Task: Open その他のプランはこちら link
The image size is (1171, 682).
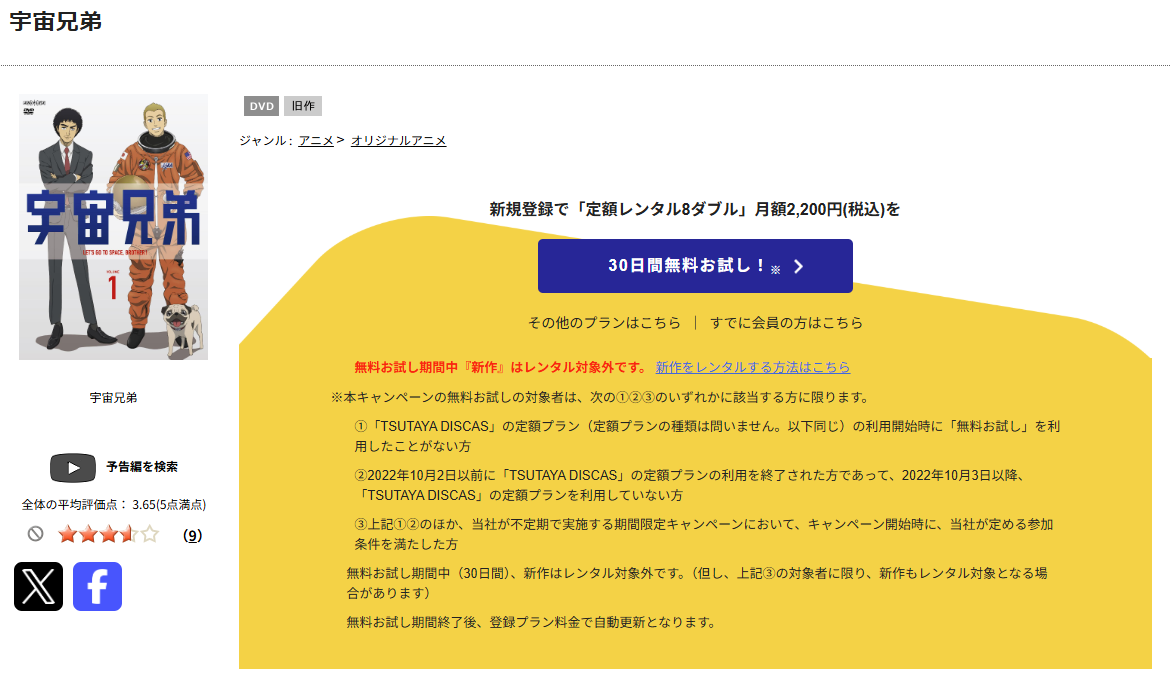Action: [604, 323]
